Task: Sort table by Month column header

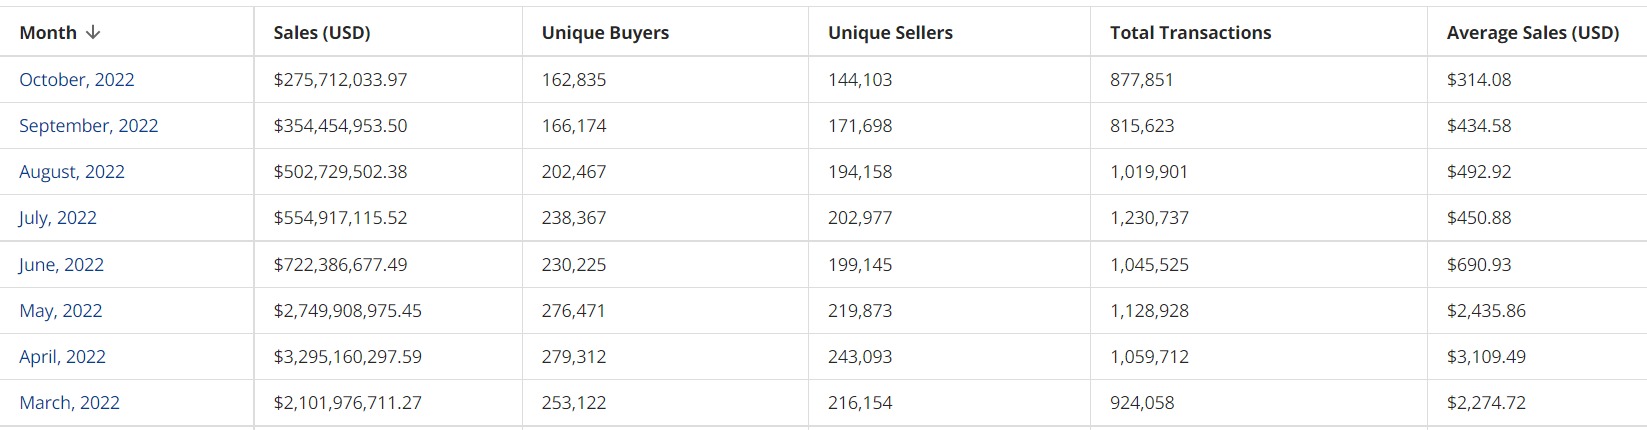Action: click(x=48, y=33)
